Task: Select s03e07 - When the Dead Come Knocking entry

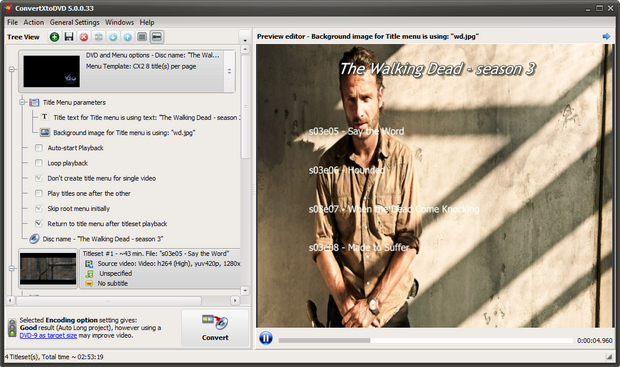Action: (394, 209)
